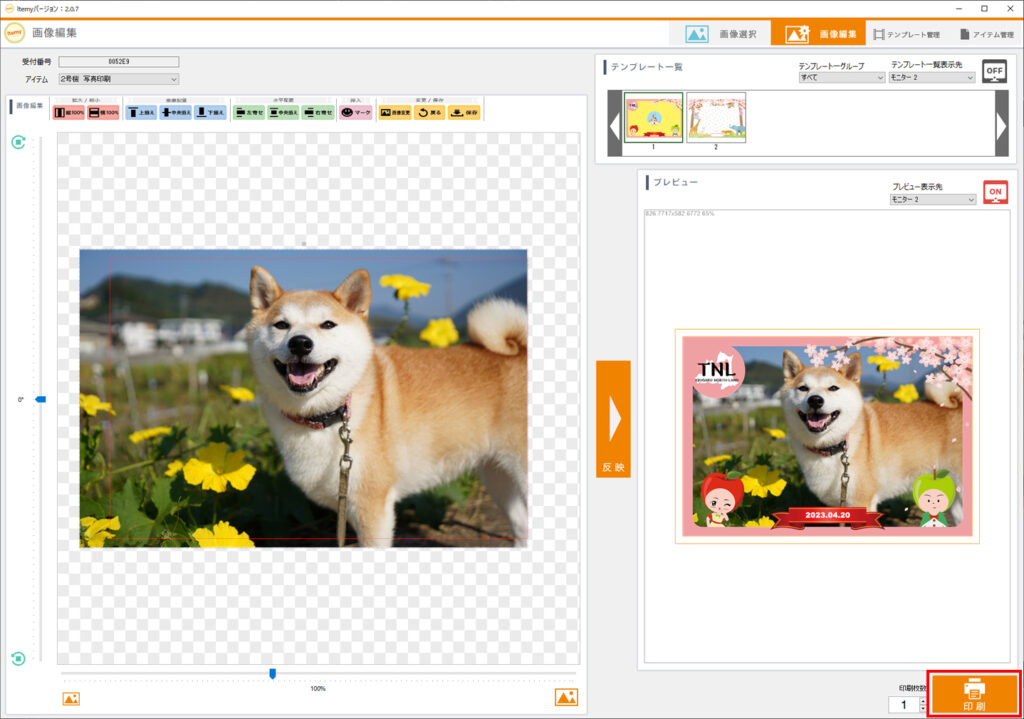Click the 横100% horizontal fit button

coord(104,113)
